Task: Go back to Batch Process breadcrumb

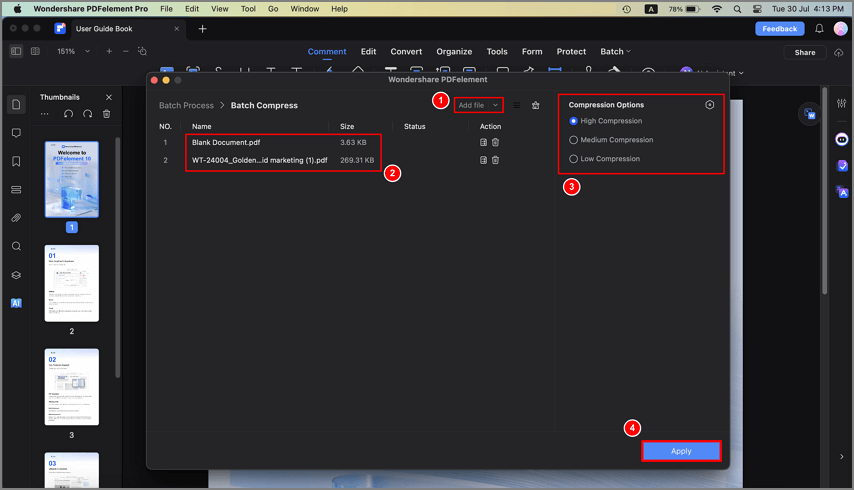Action: pos(186,105)
